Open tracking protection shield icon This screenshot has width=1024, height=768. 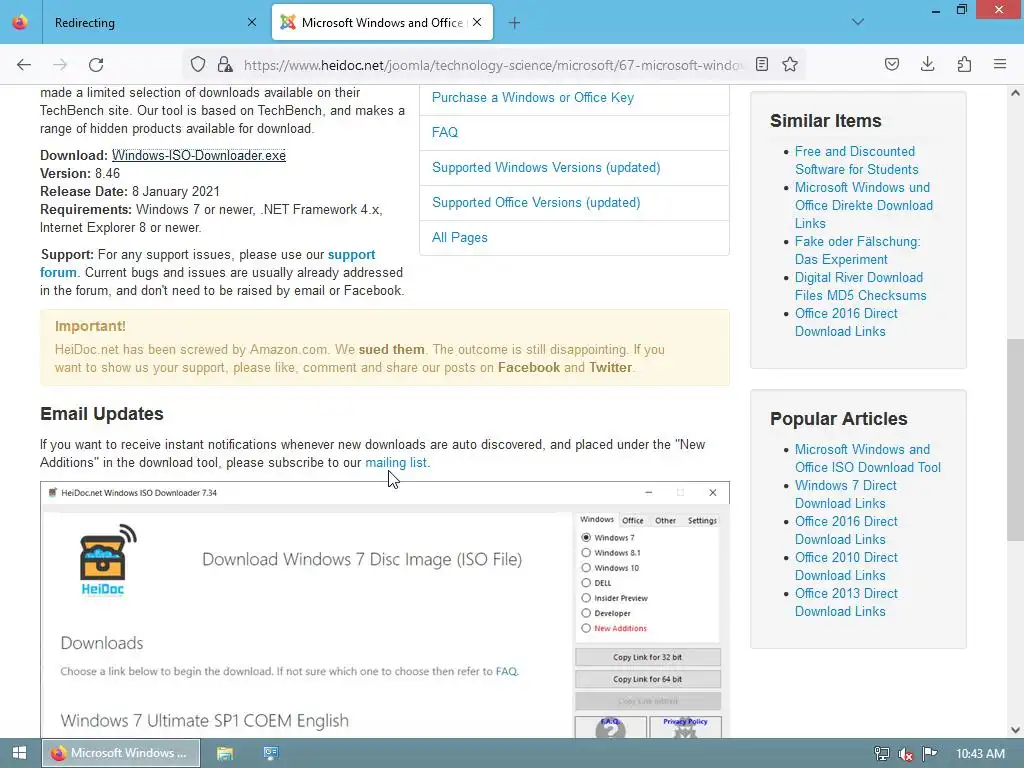tap(198, 64)
